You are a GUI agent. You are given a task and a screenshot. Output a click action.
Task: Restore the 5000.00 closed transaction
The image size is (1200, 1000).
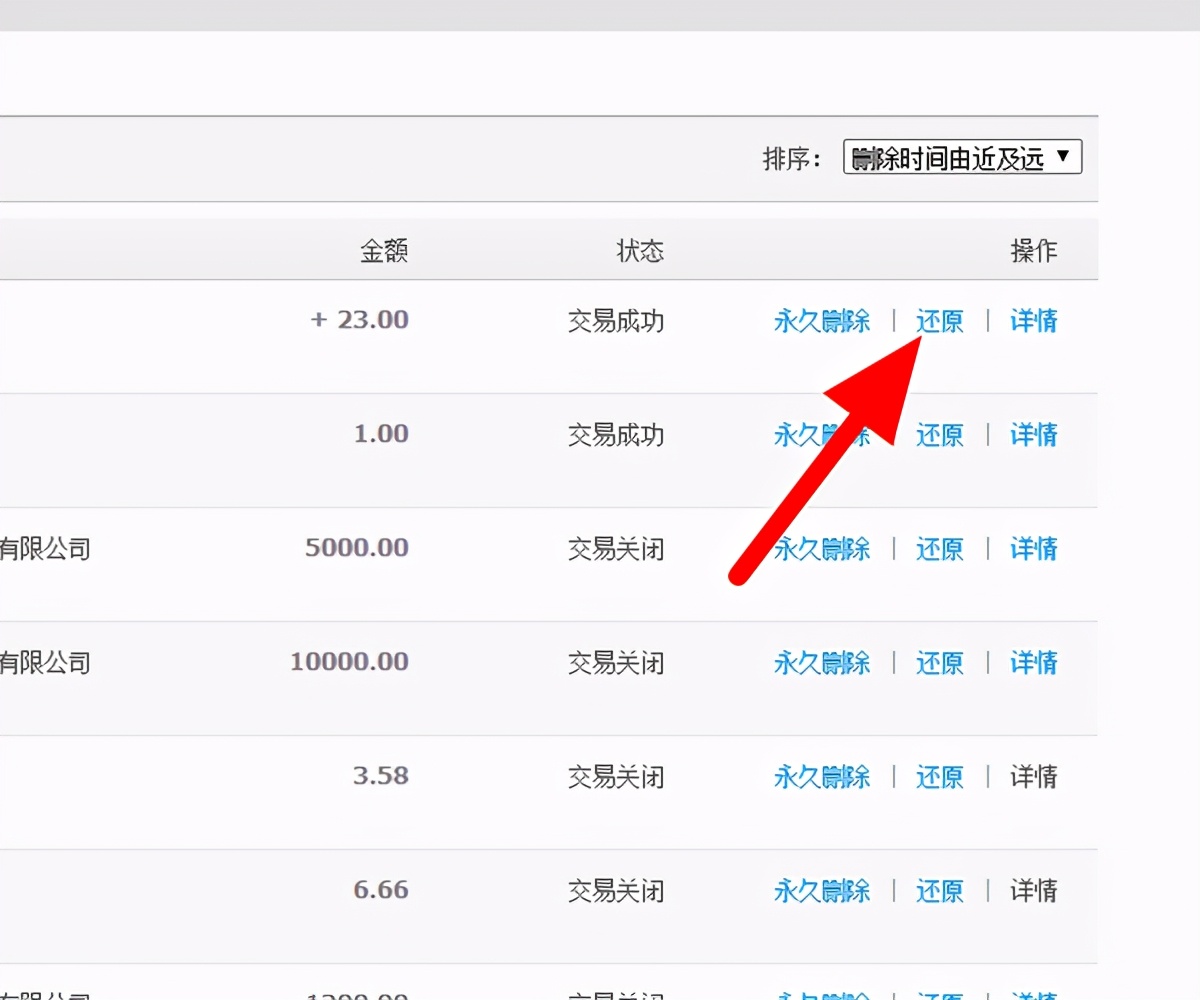(939, 549)
